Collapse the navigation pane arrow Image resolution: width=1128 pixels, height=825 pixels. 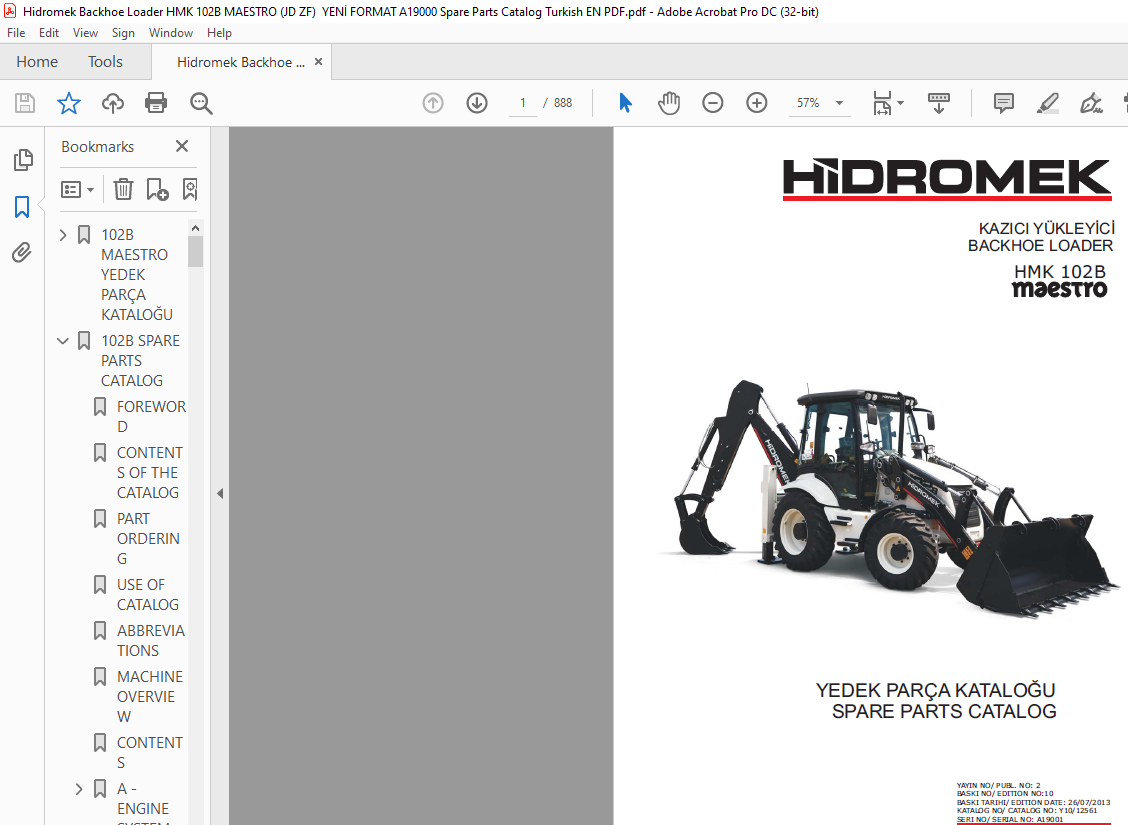click(220, 493)
